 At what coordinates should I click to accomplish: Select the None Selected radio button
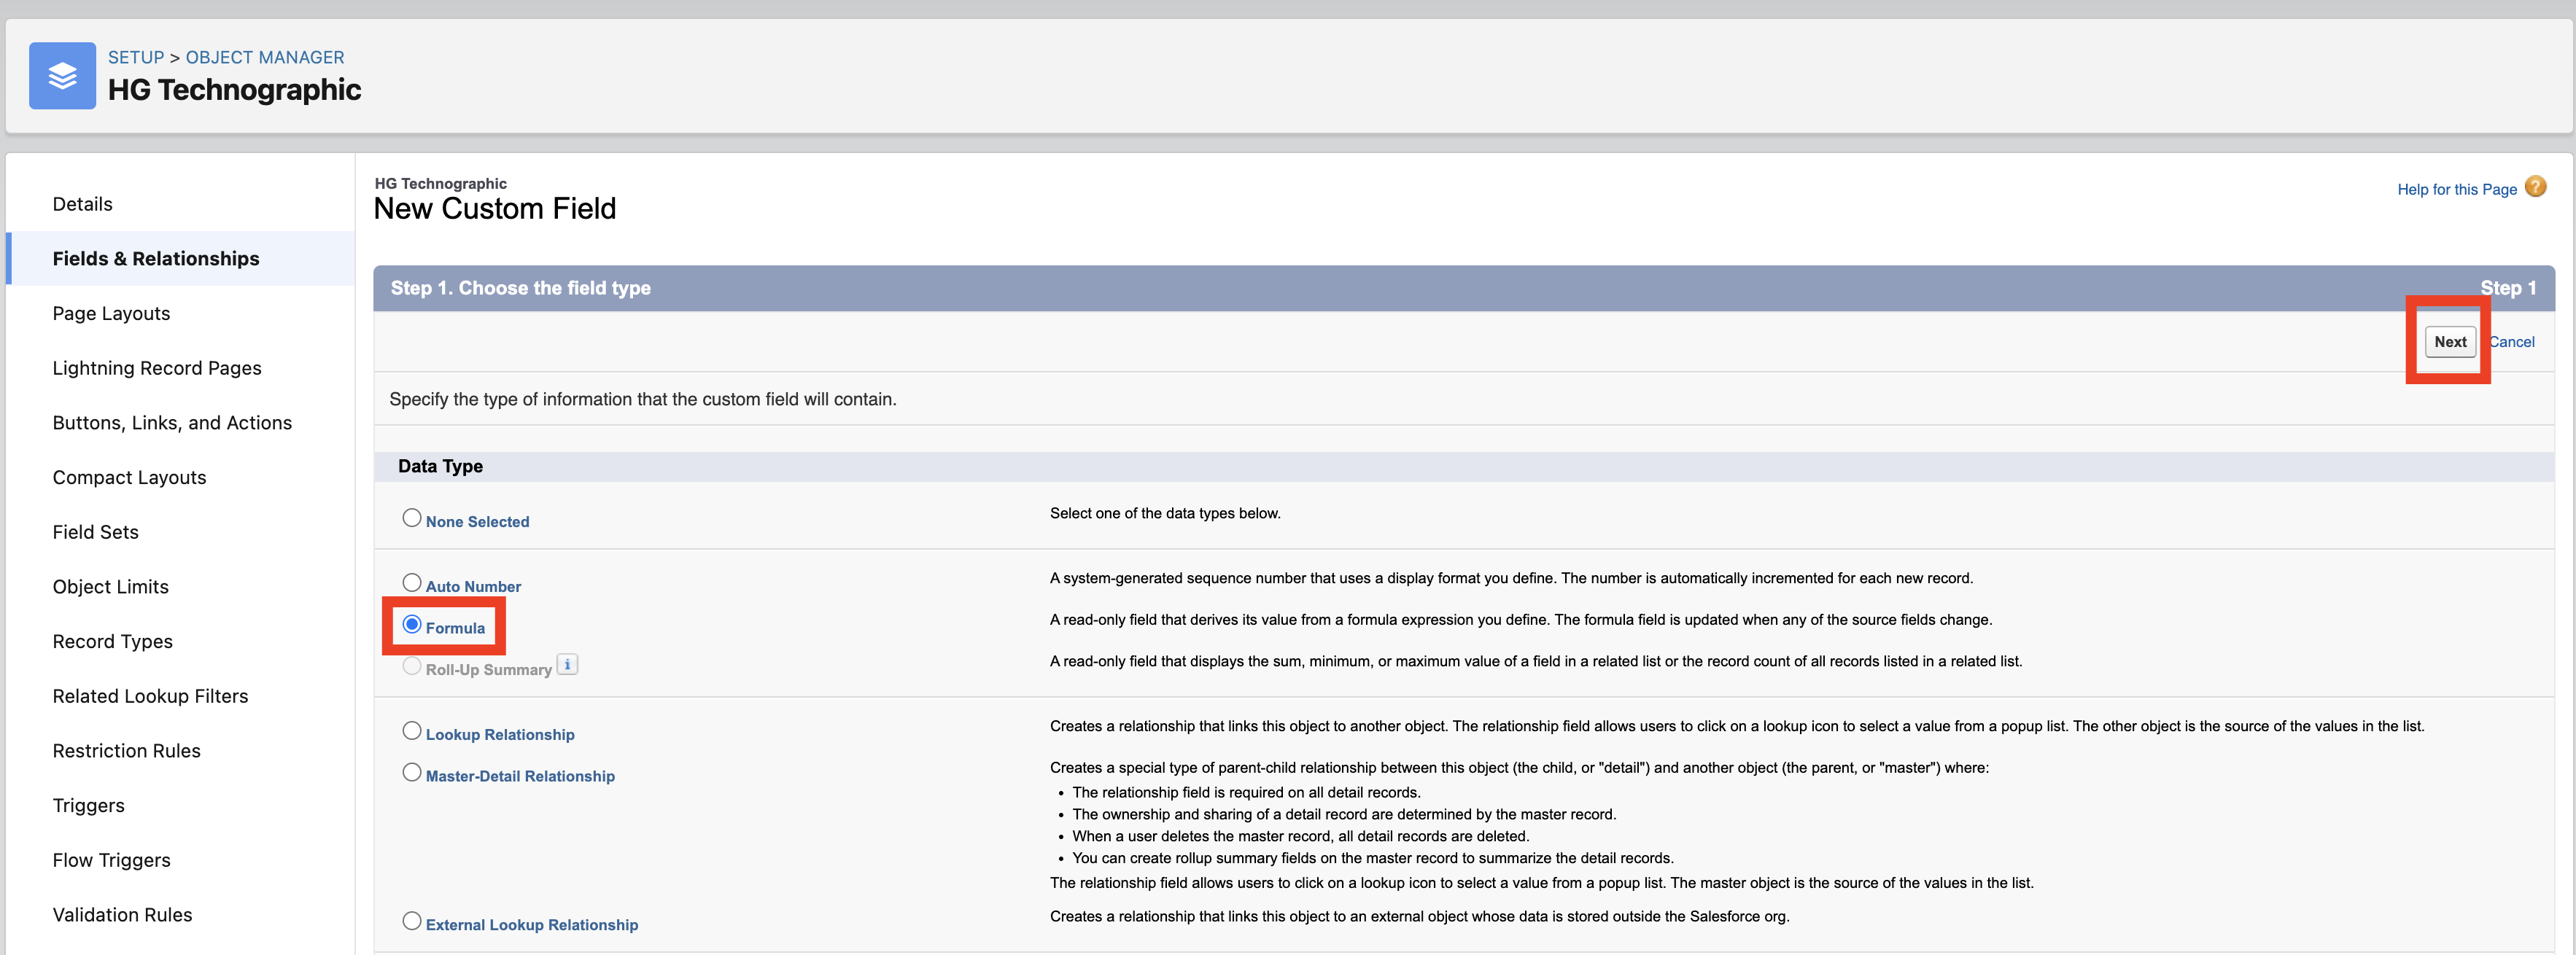(x=412, y=518)
